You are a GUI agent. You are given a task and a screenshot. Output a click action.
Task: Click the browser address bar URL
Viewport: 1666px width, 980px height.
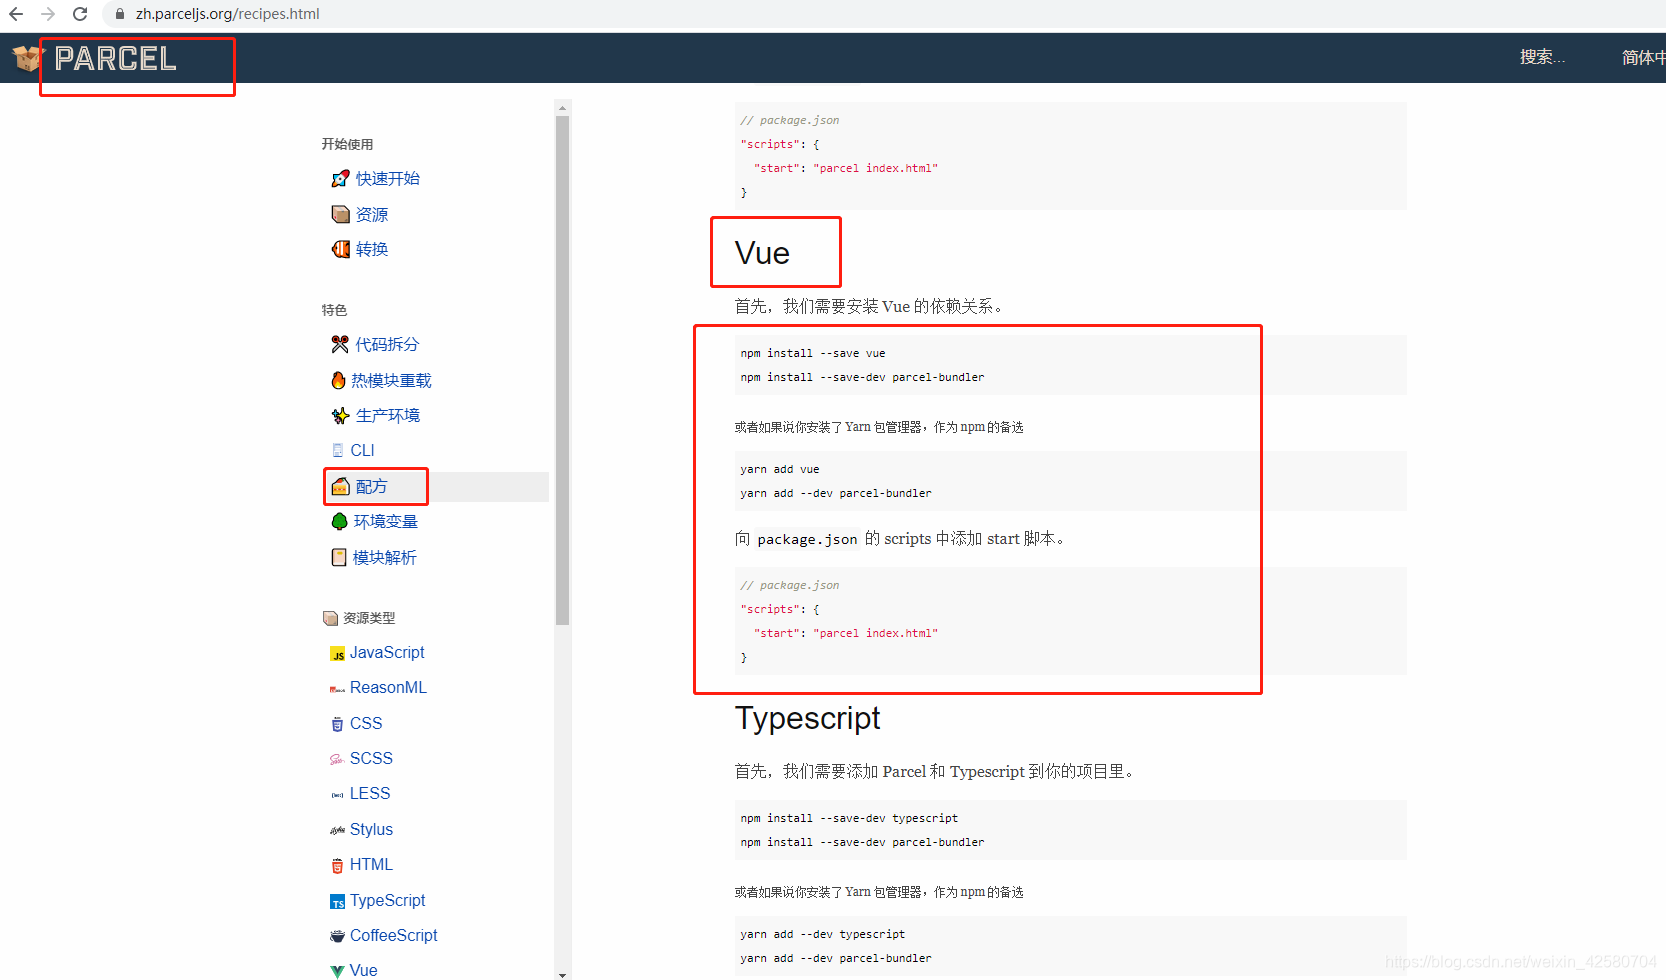[x=228, y=14]
